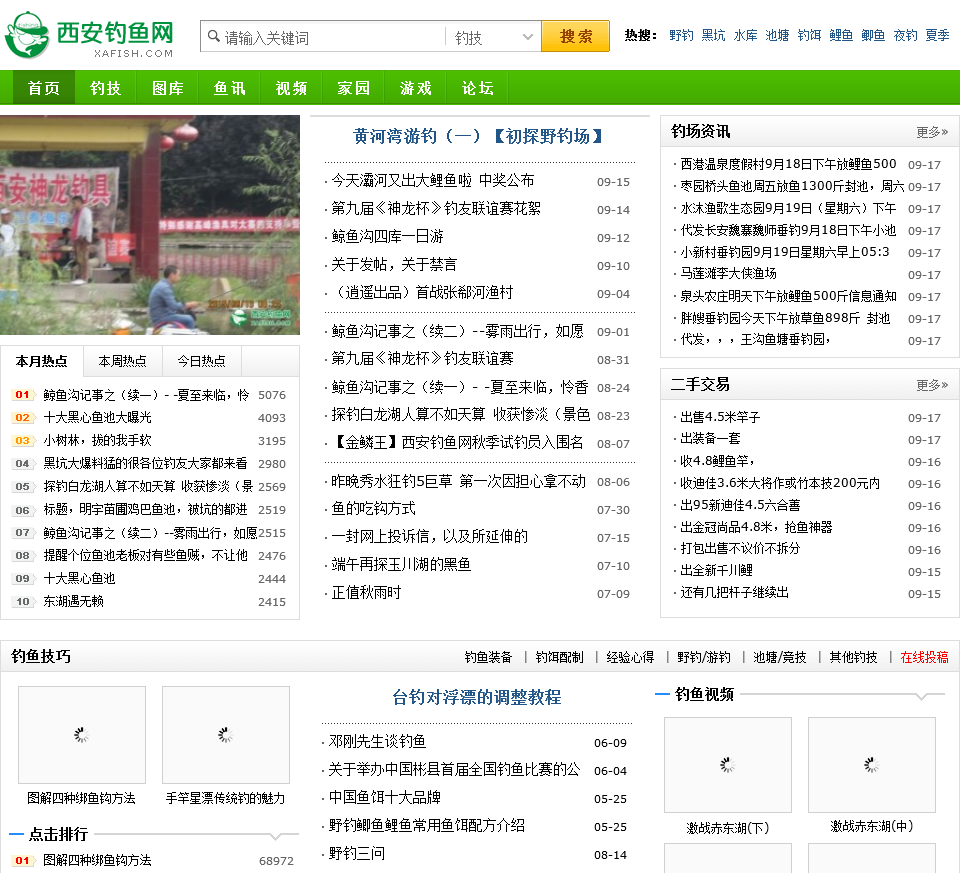Screen dimensions: 960x873
Task: Click the 西安神龙钓具 featured photo
Action: [149, 225]
